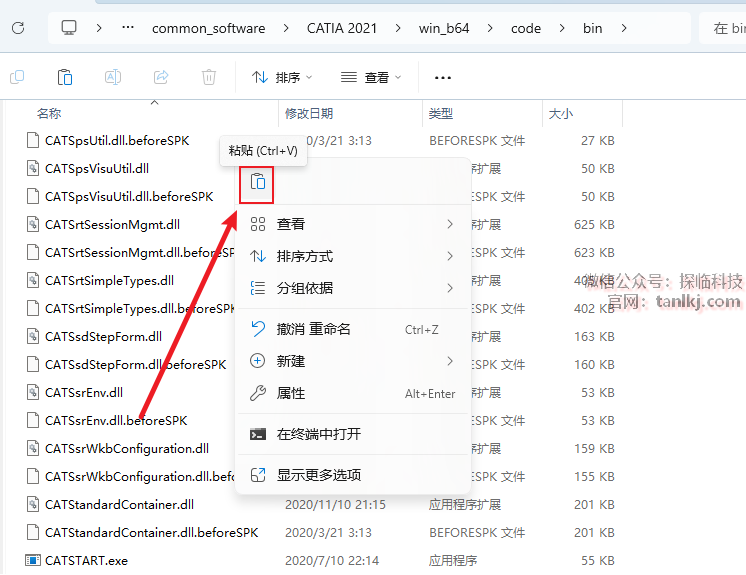Viewport: 746px width, 575px height.
Task: Open the 排序方式 submenu in the context menu
Action: coord(352,256)
